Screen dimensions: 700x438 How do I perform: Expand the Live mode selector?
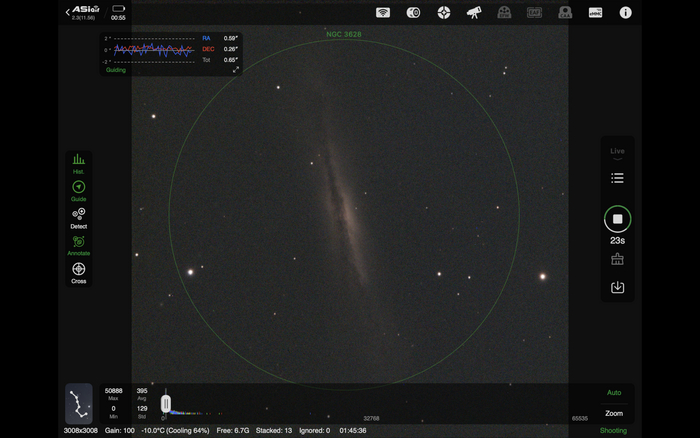[x=617, y=153]
